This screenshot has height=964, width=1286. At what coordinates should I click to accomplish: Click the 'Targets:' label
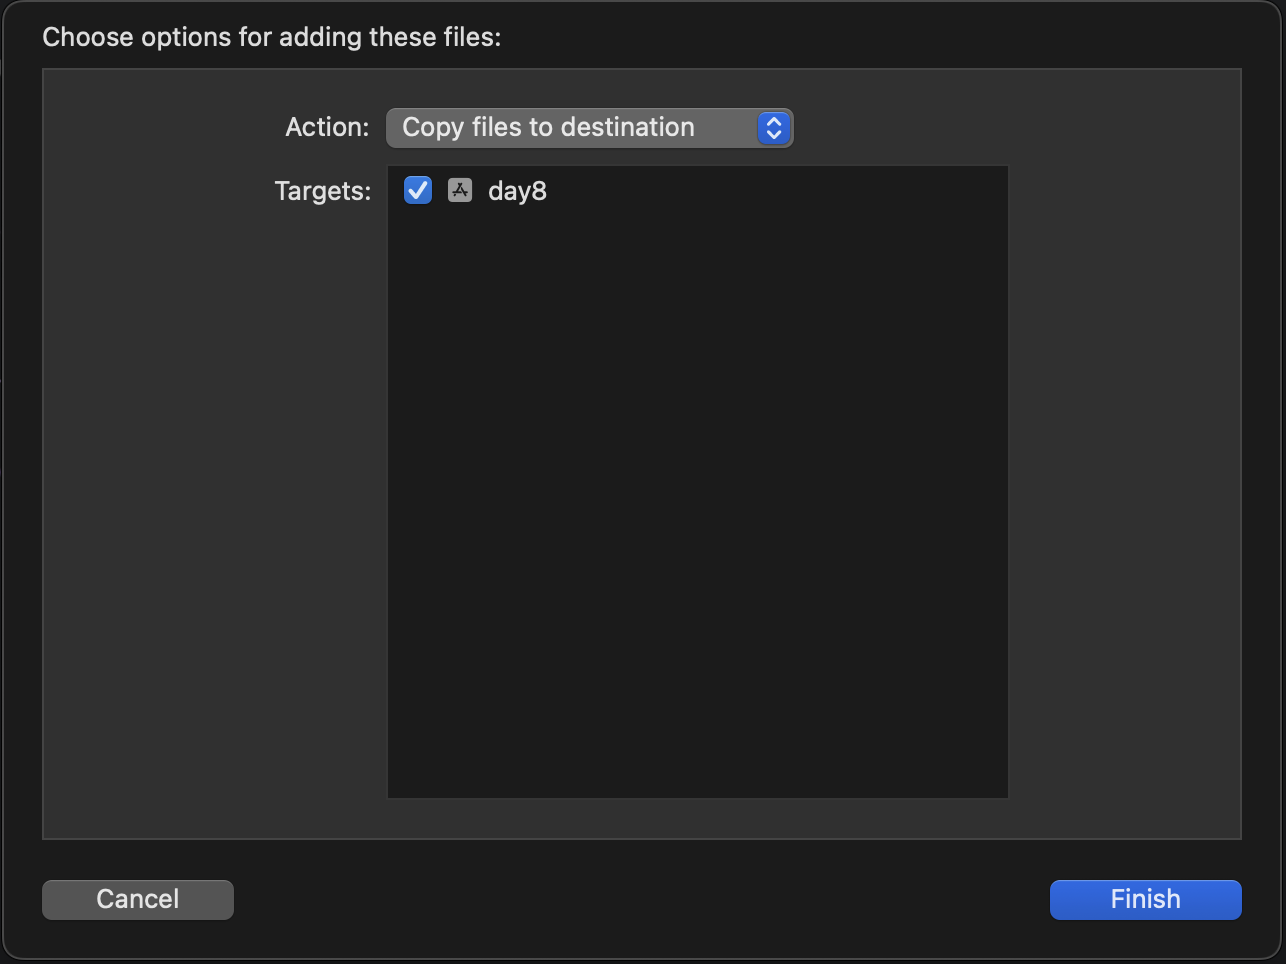[322, 191]
